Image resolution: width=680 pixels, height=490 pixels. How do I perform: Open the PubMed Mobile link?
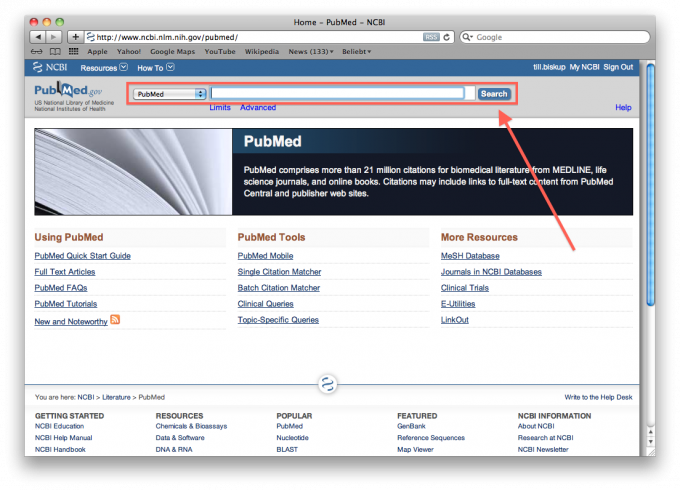point(265,256)
